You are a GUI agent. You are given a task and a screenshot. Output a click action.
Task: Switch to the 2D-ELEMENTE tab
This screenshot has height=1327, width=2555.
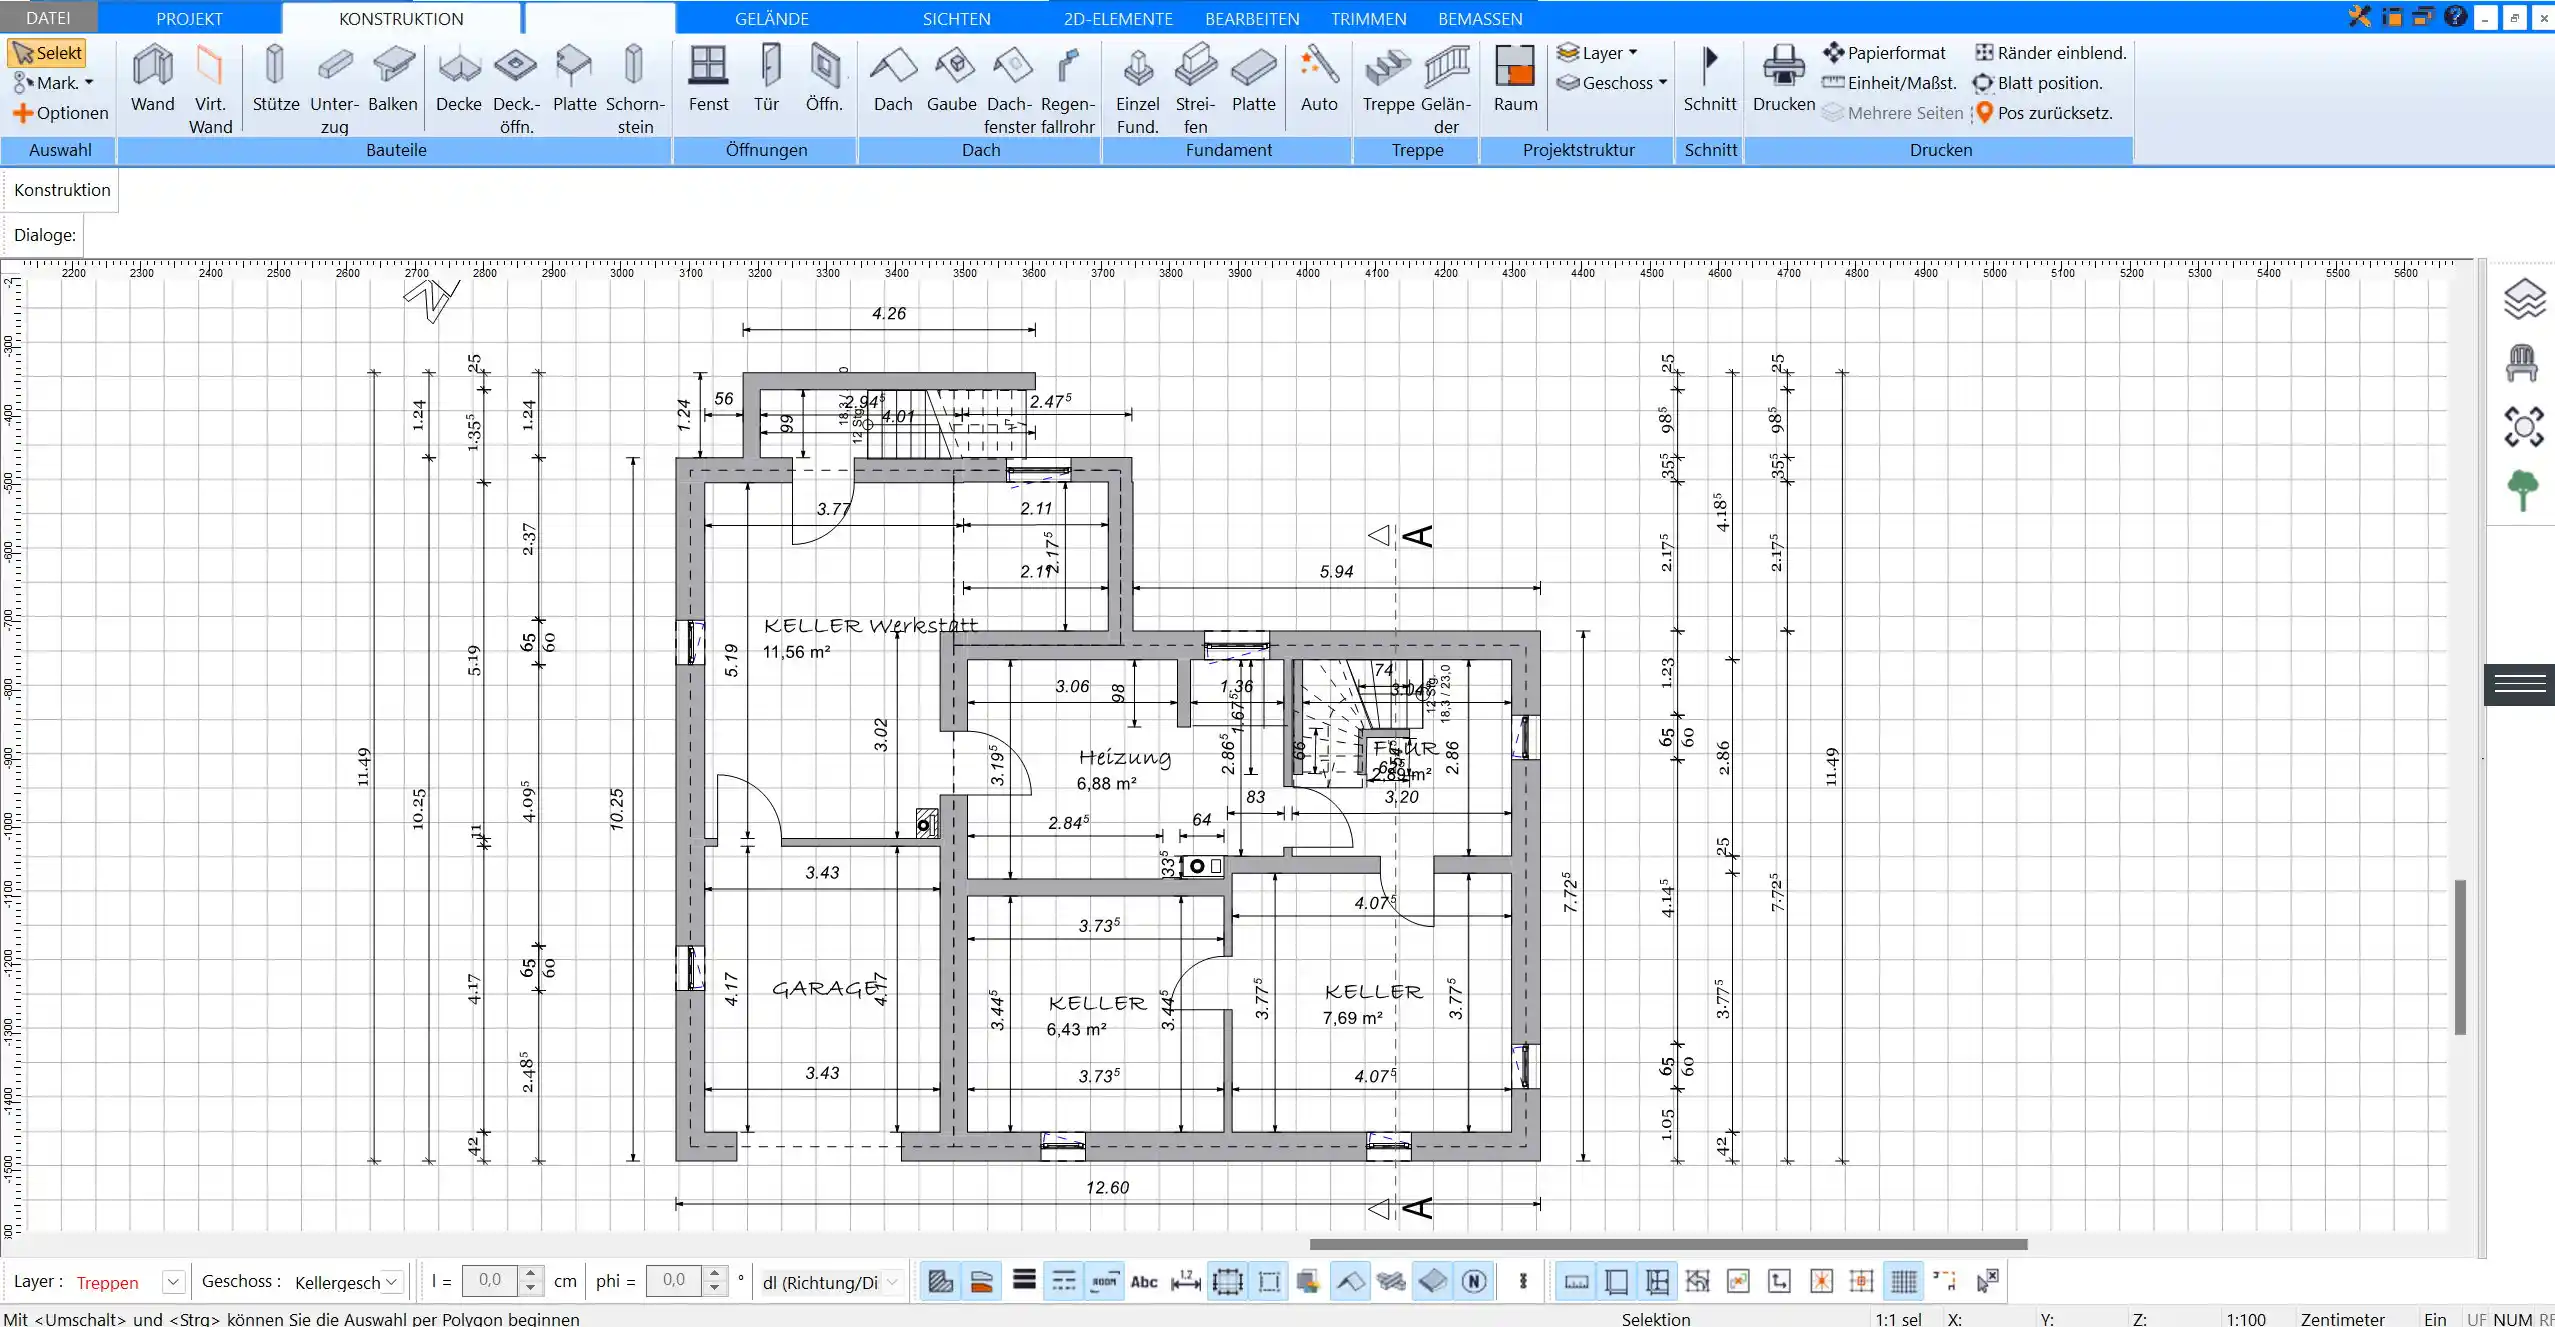click(1118, 18)
